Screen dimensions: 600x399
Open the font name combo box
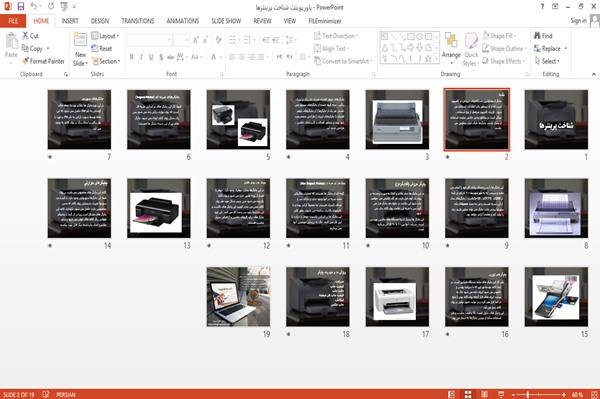[149, 39]
